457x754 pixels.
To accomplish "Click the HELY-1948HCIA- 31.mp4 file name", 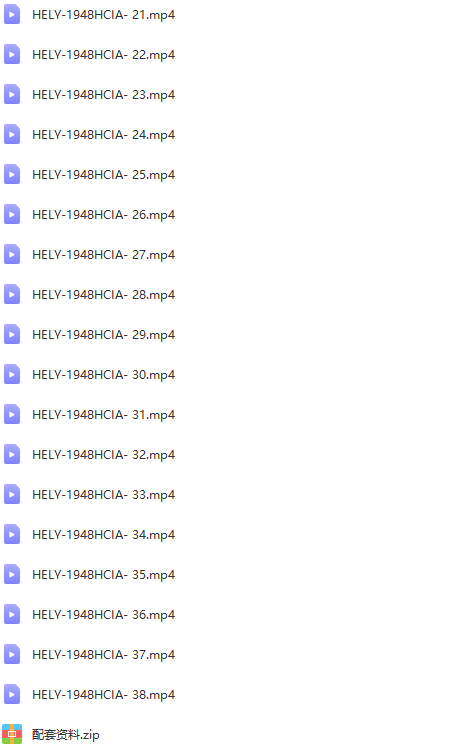I will point(103,415).
